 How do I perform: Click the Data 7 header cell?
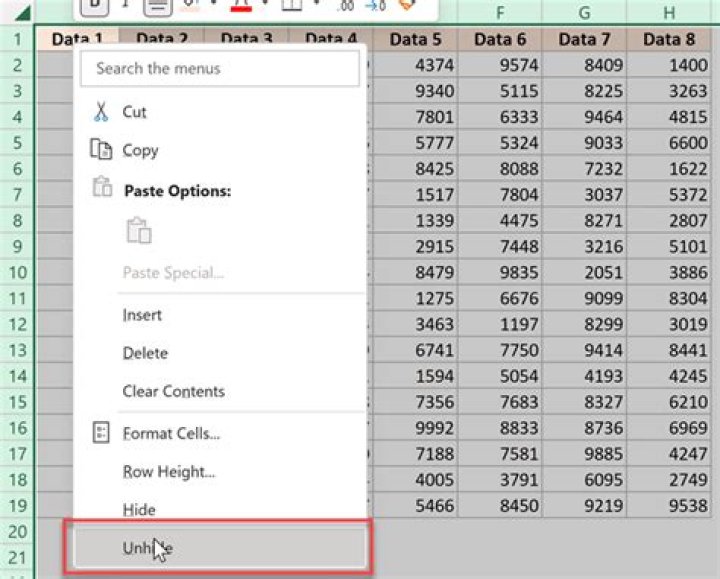point(584,39)
